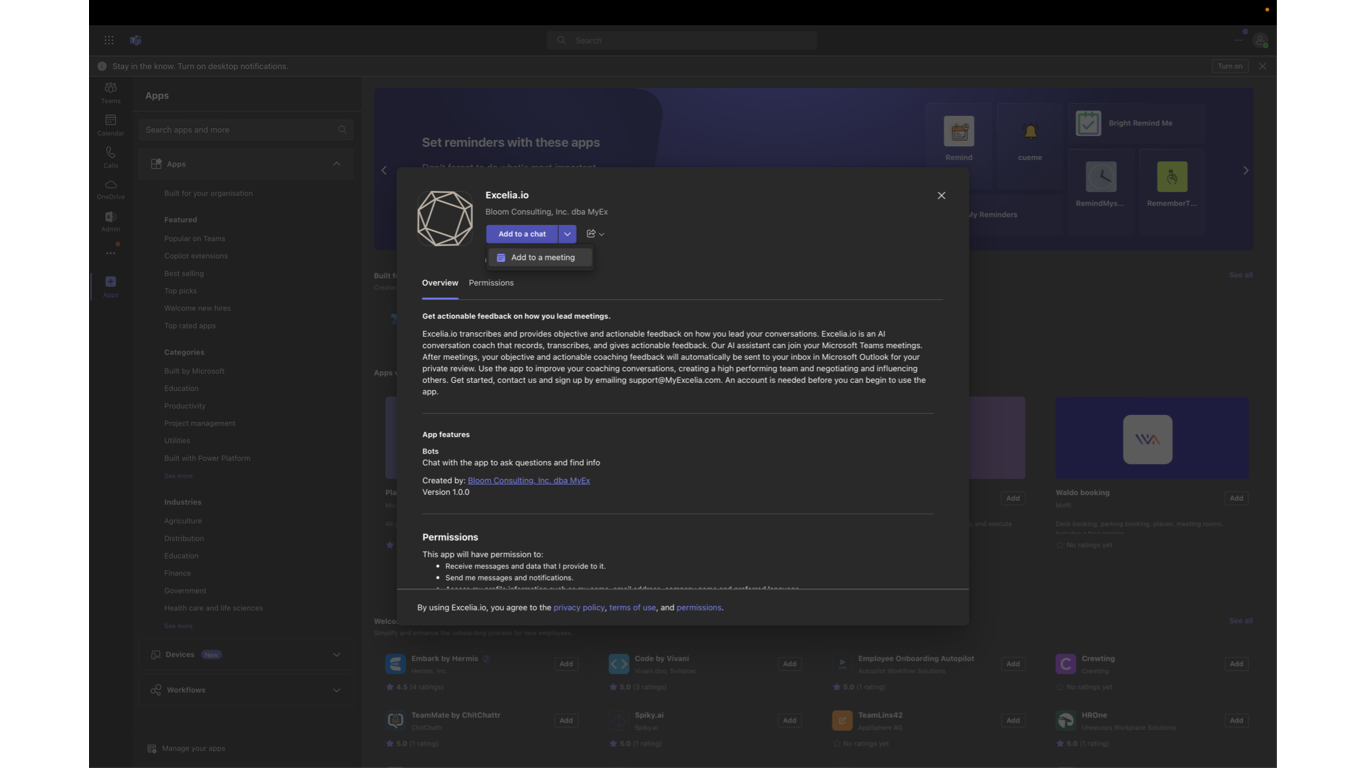This screenshot has height=768, width=1366.
Task: Select Health care and life sciences
Action: pyautogui.click(x=214, y=608)
